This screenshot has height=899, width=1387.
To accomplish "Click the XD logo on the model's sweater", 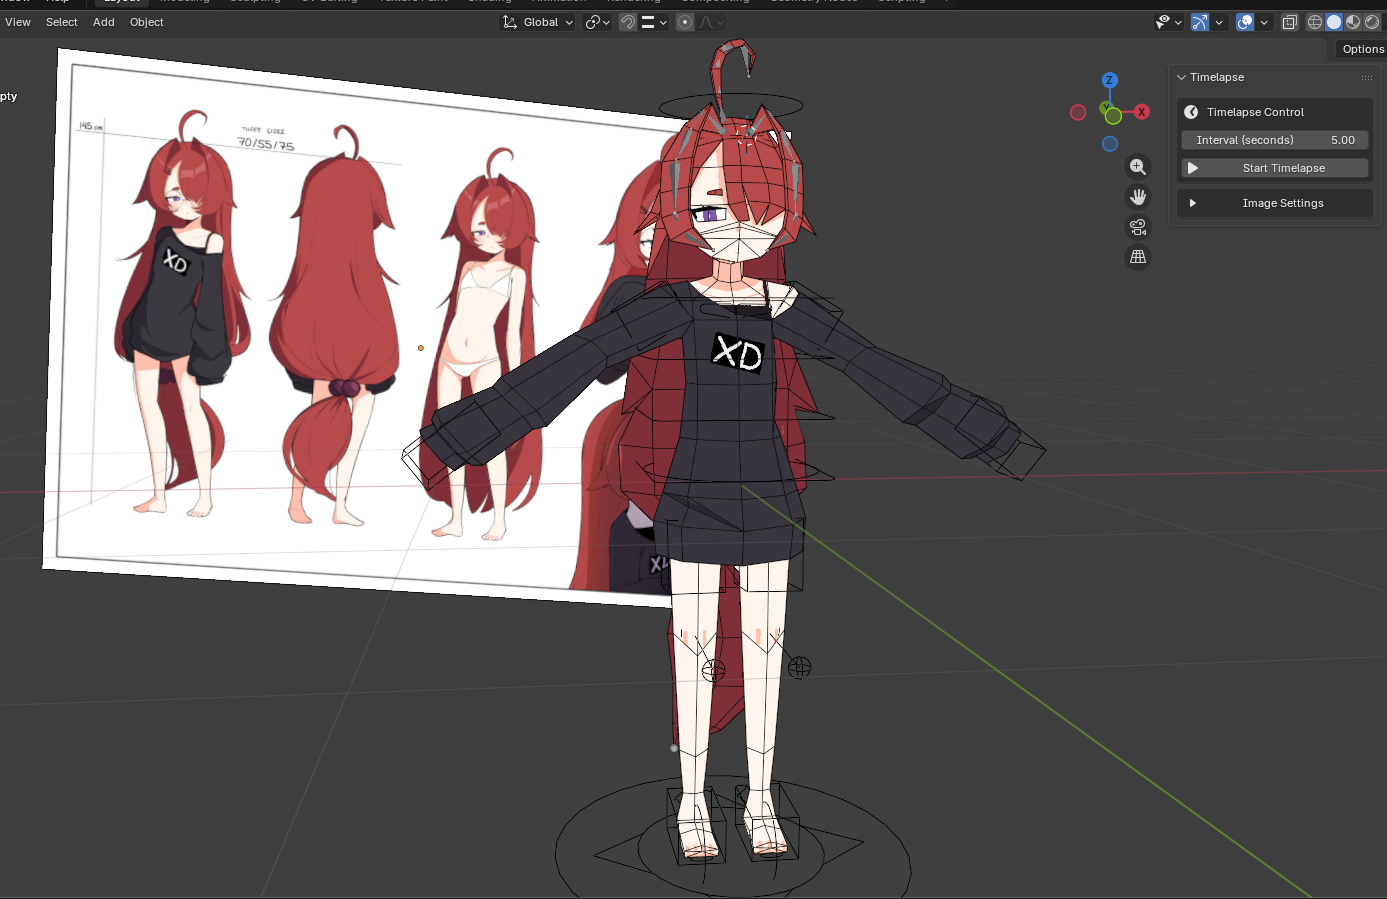I will [737, 353].
